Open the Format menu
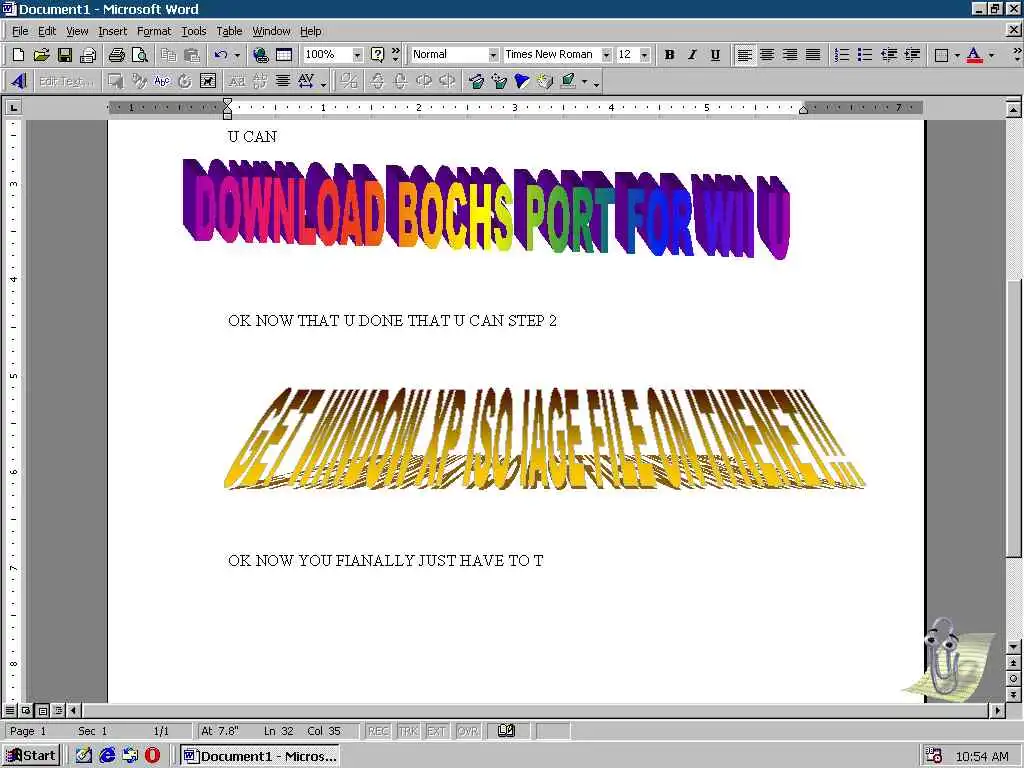 click(x=154, y=31)
